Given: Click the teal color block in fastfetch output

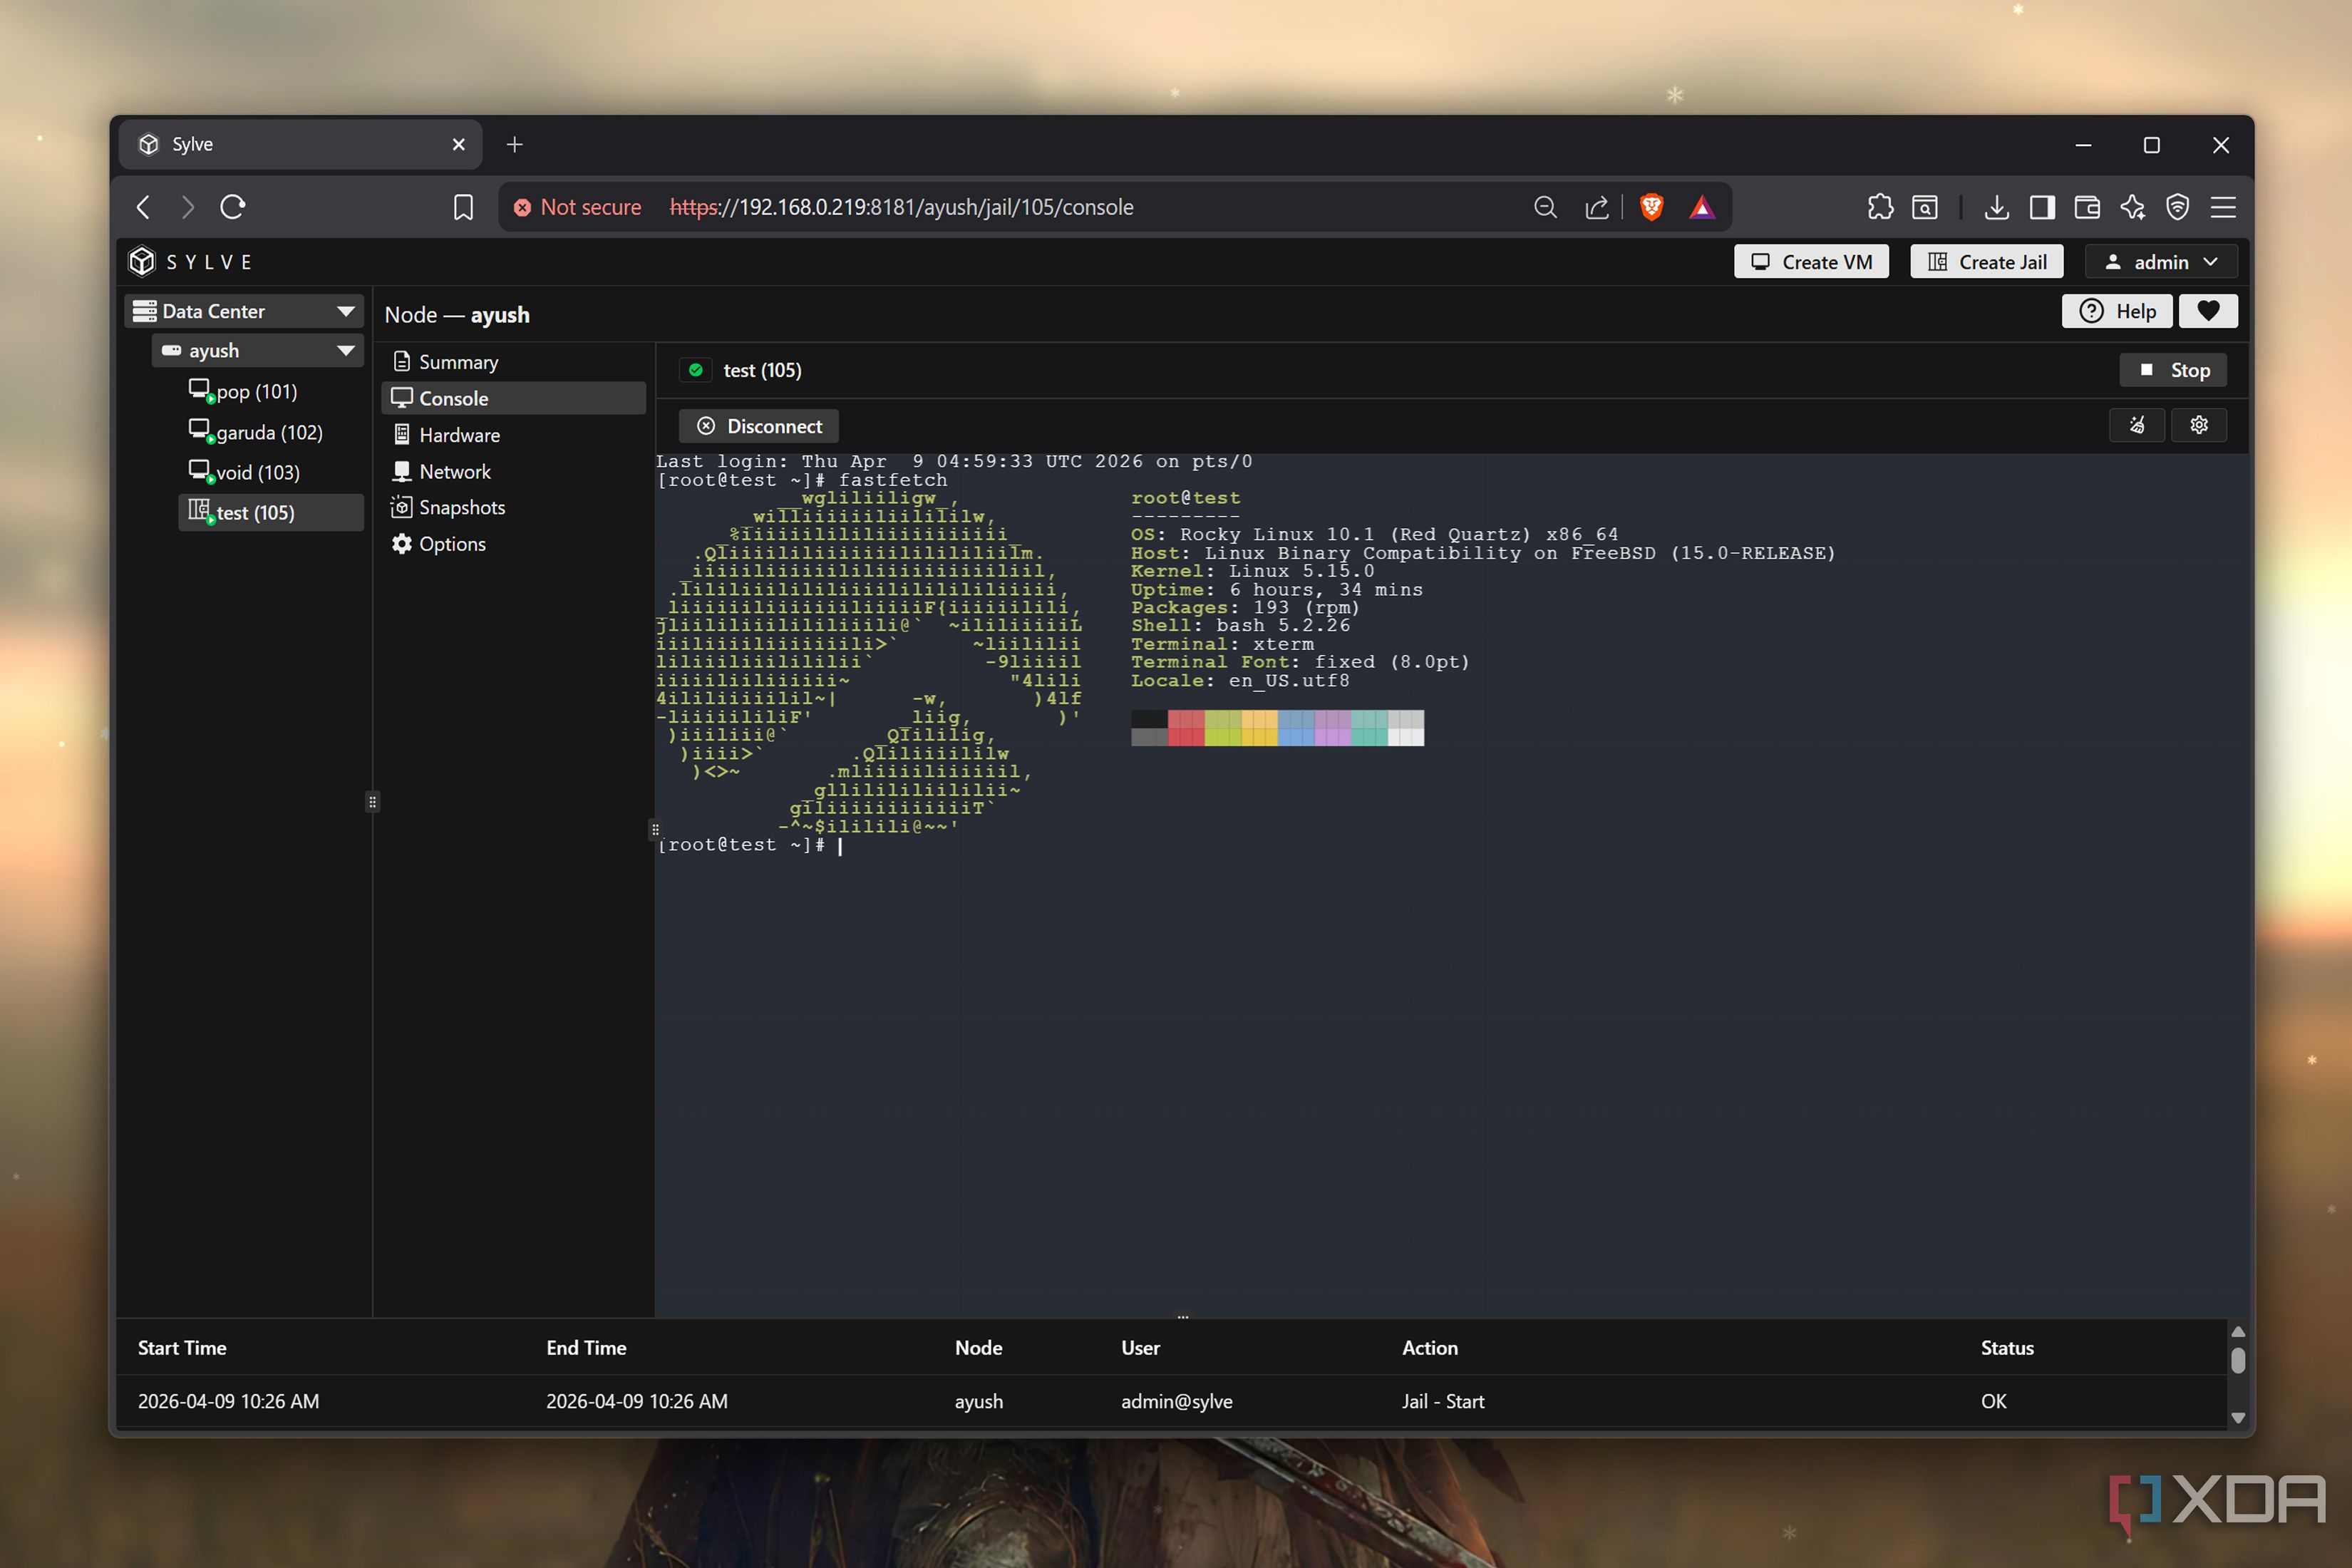Looking at the screenshot, I should [x=1369, y=728].
